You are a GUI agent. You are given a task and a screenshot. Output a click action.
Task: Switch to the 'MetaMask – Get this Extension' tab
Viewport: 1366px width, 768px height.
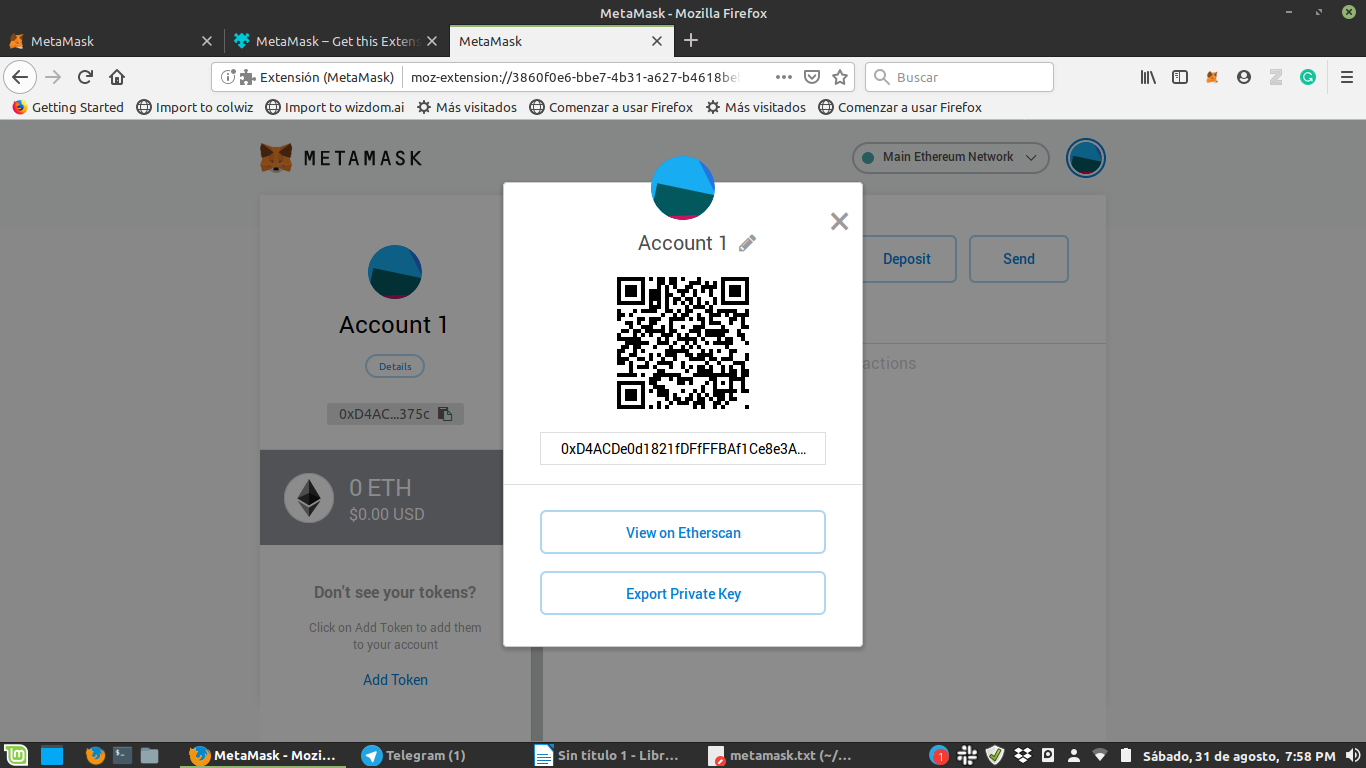(335, 41)
